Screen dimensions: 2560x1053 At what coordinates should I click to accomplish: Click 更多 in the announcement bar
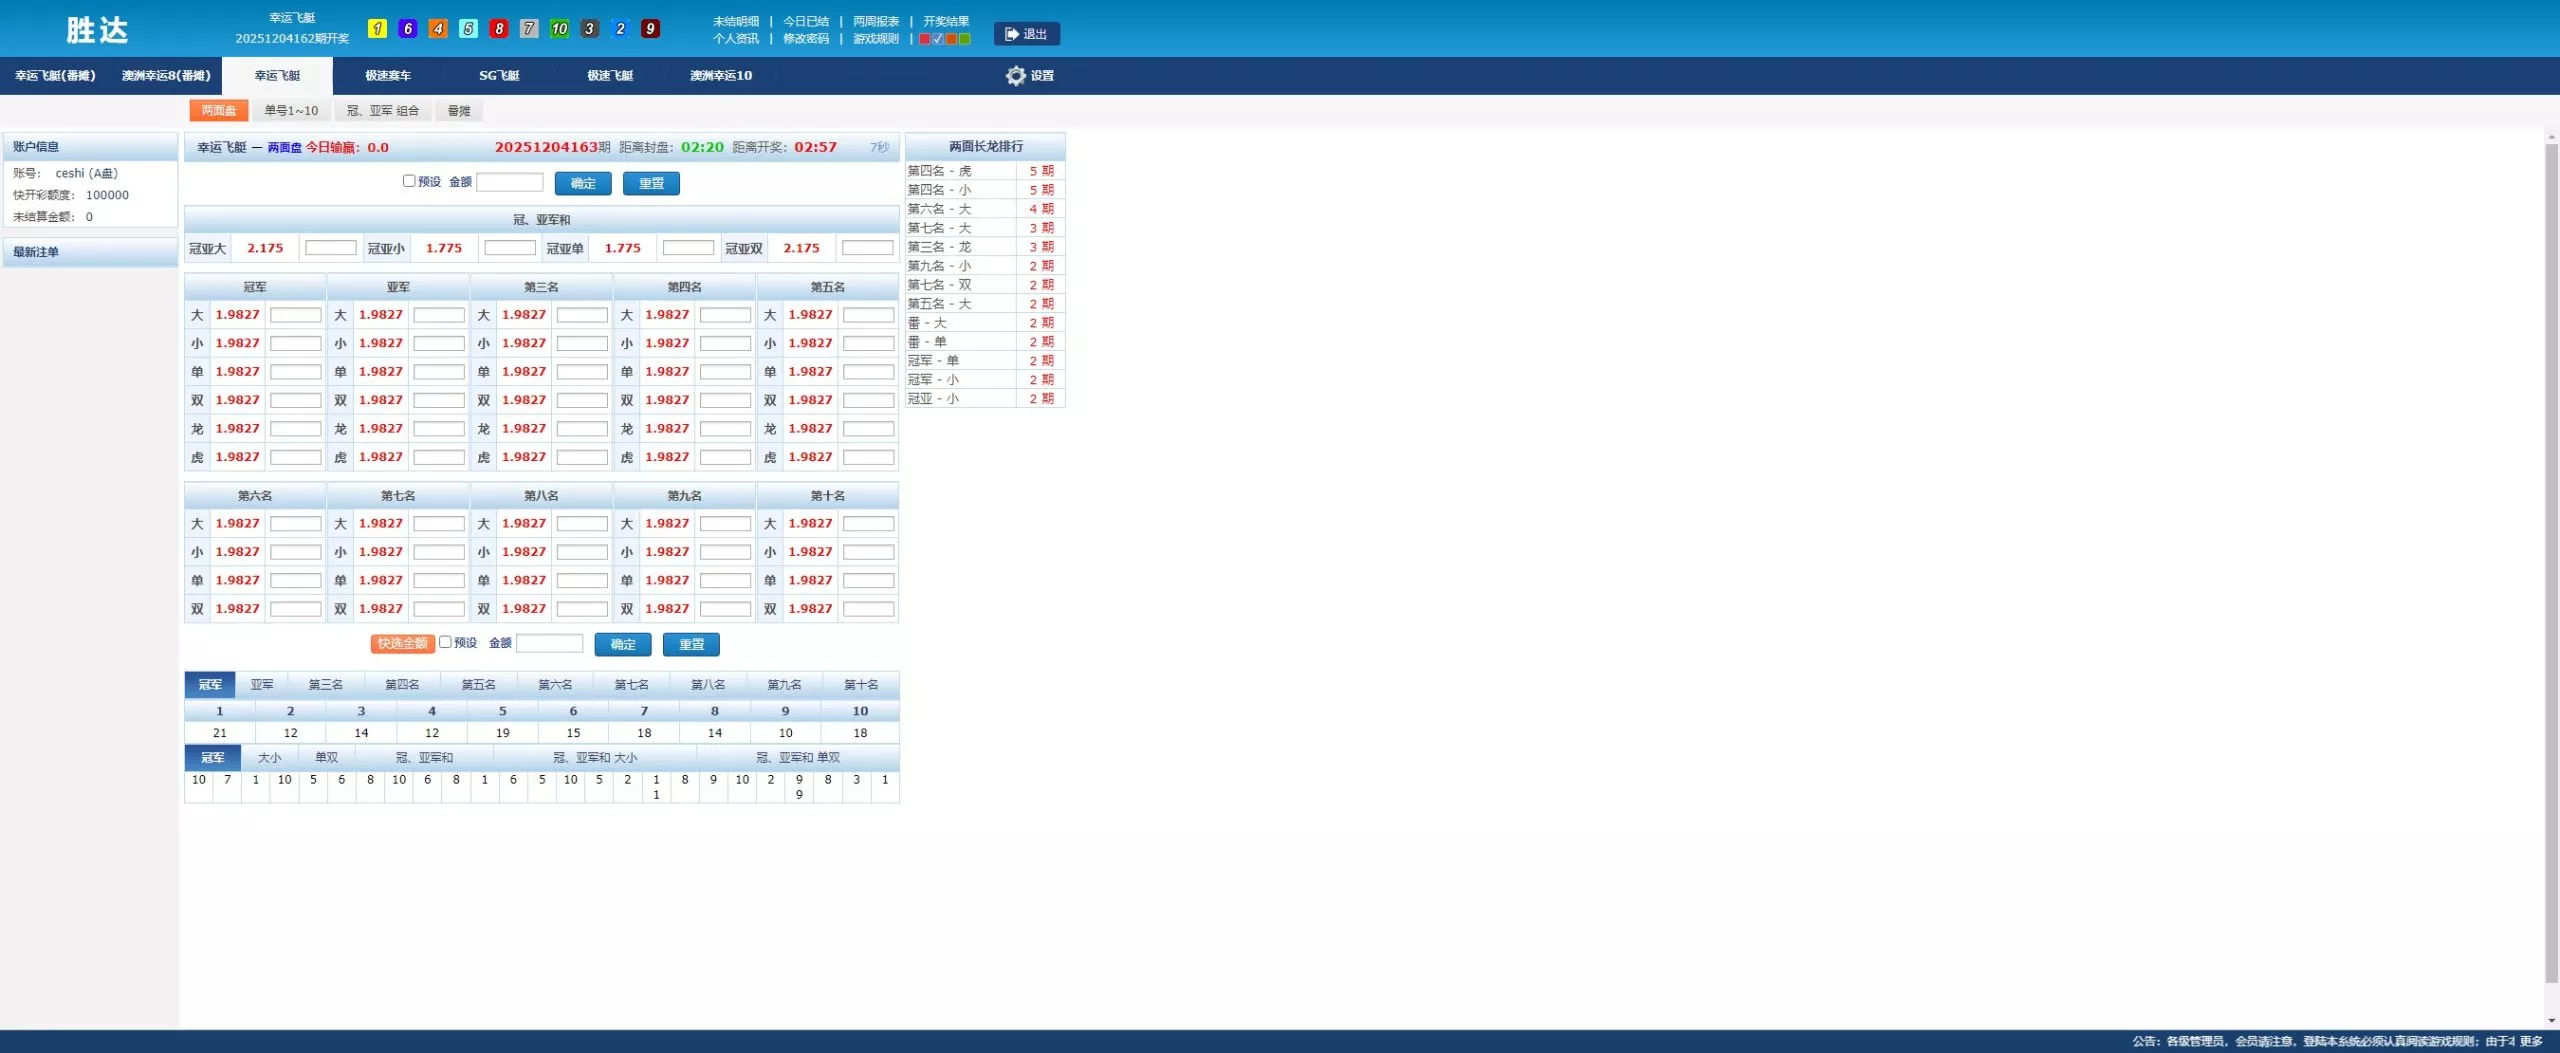(2531, 1041)
